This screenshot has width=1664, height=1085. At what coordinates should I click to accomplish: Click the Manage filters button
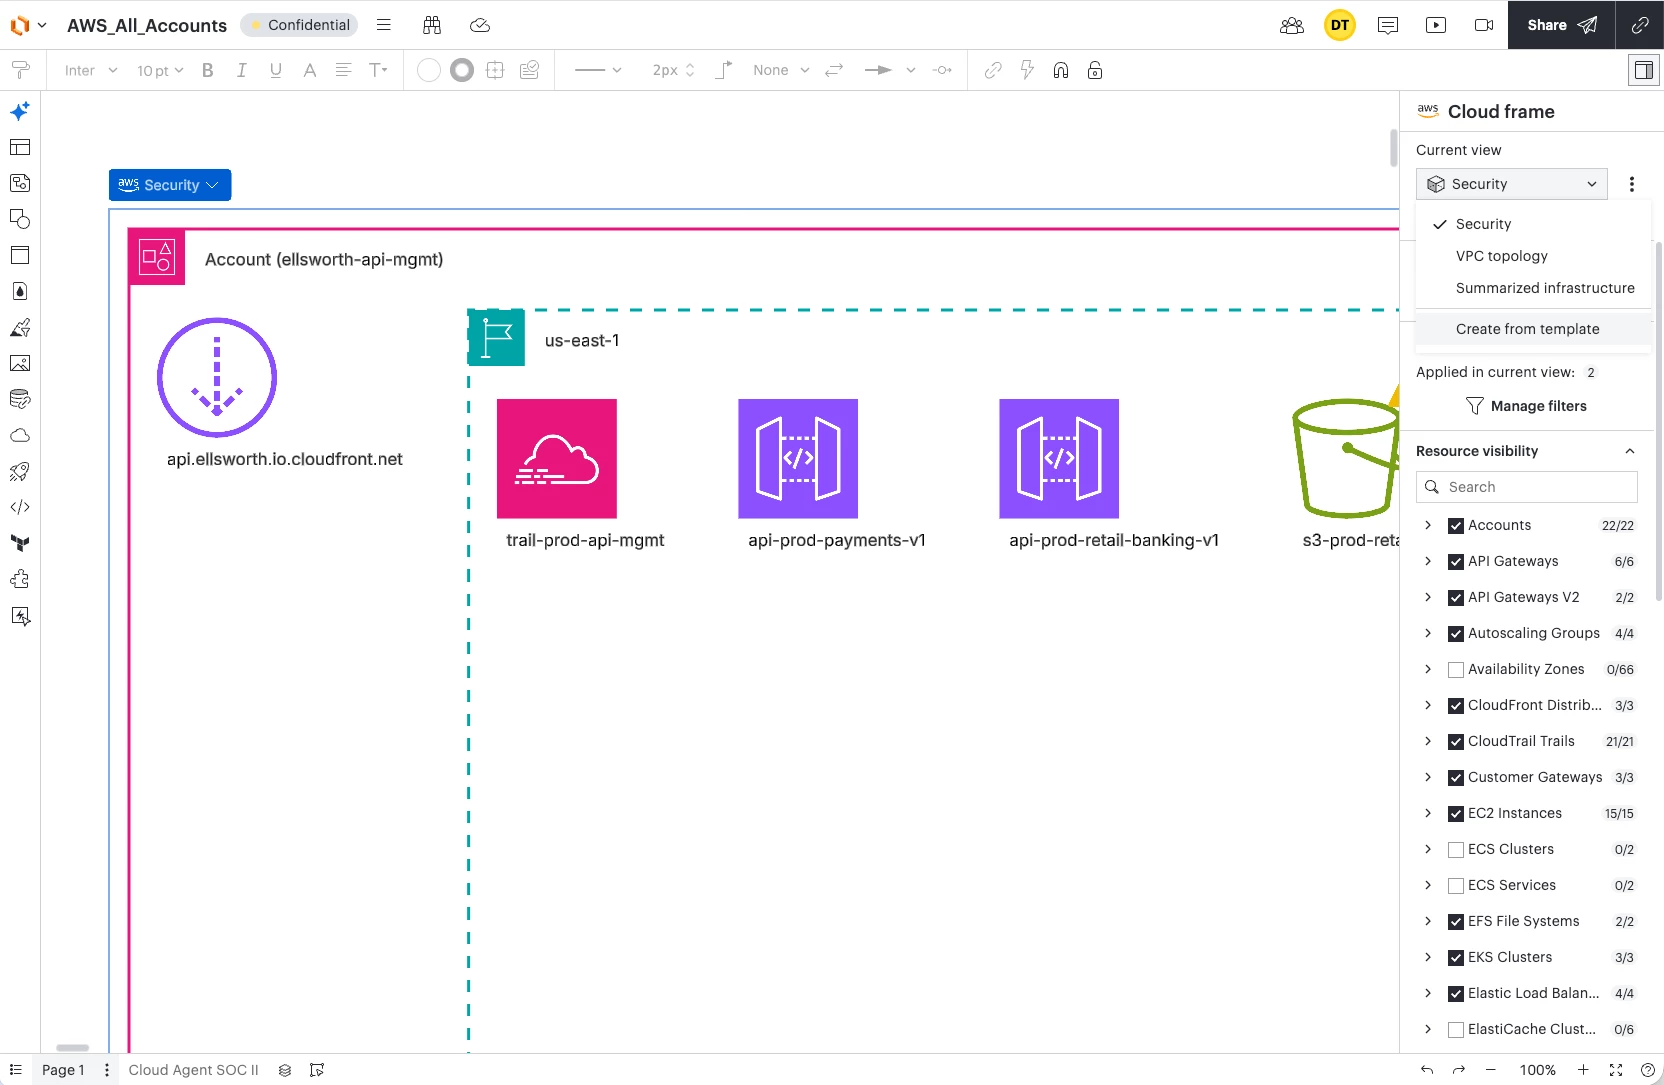pyautogui.click(x=1526, y=406)
